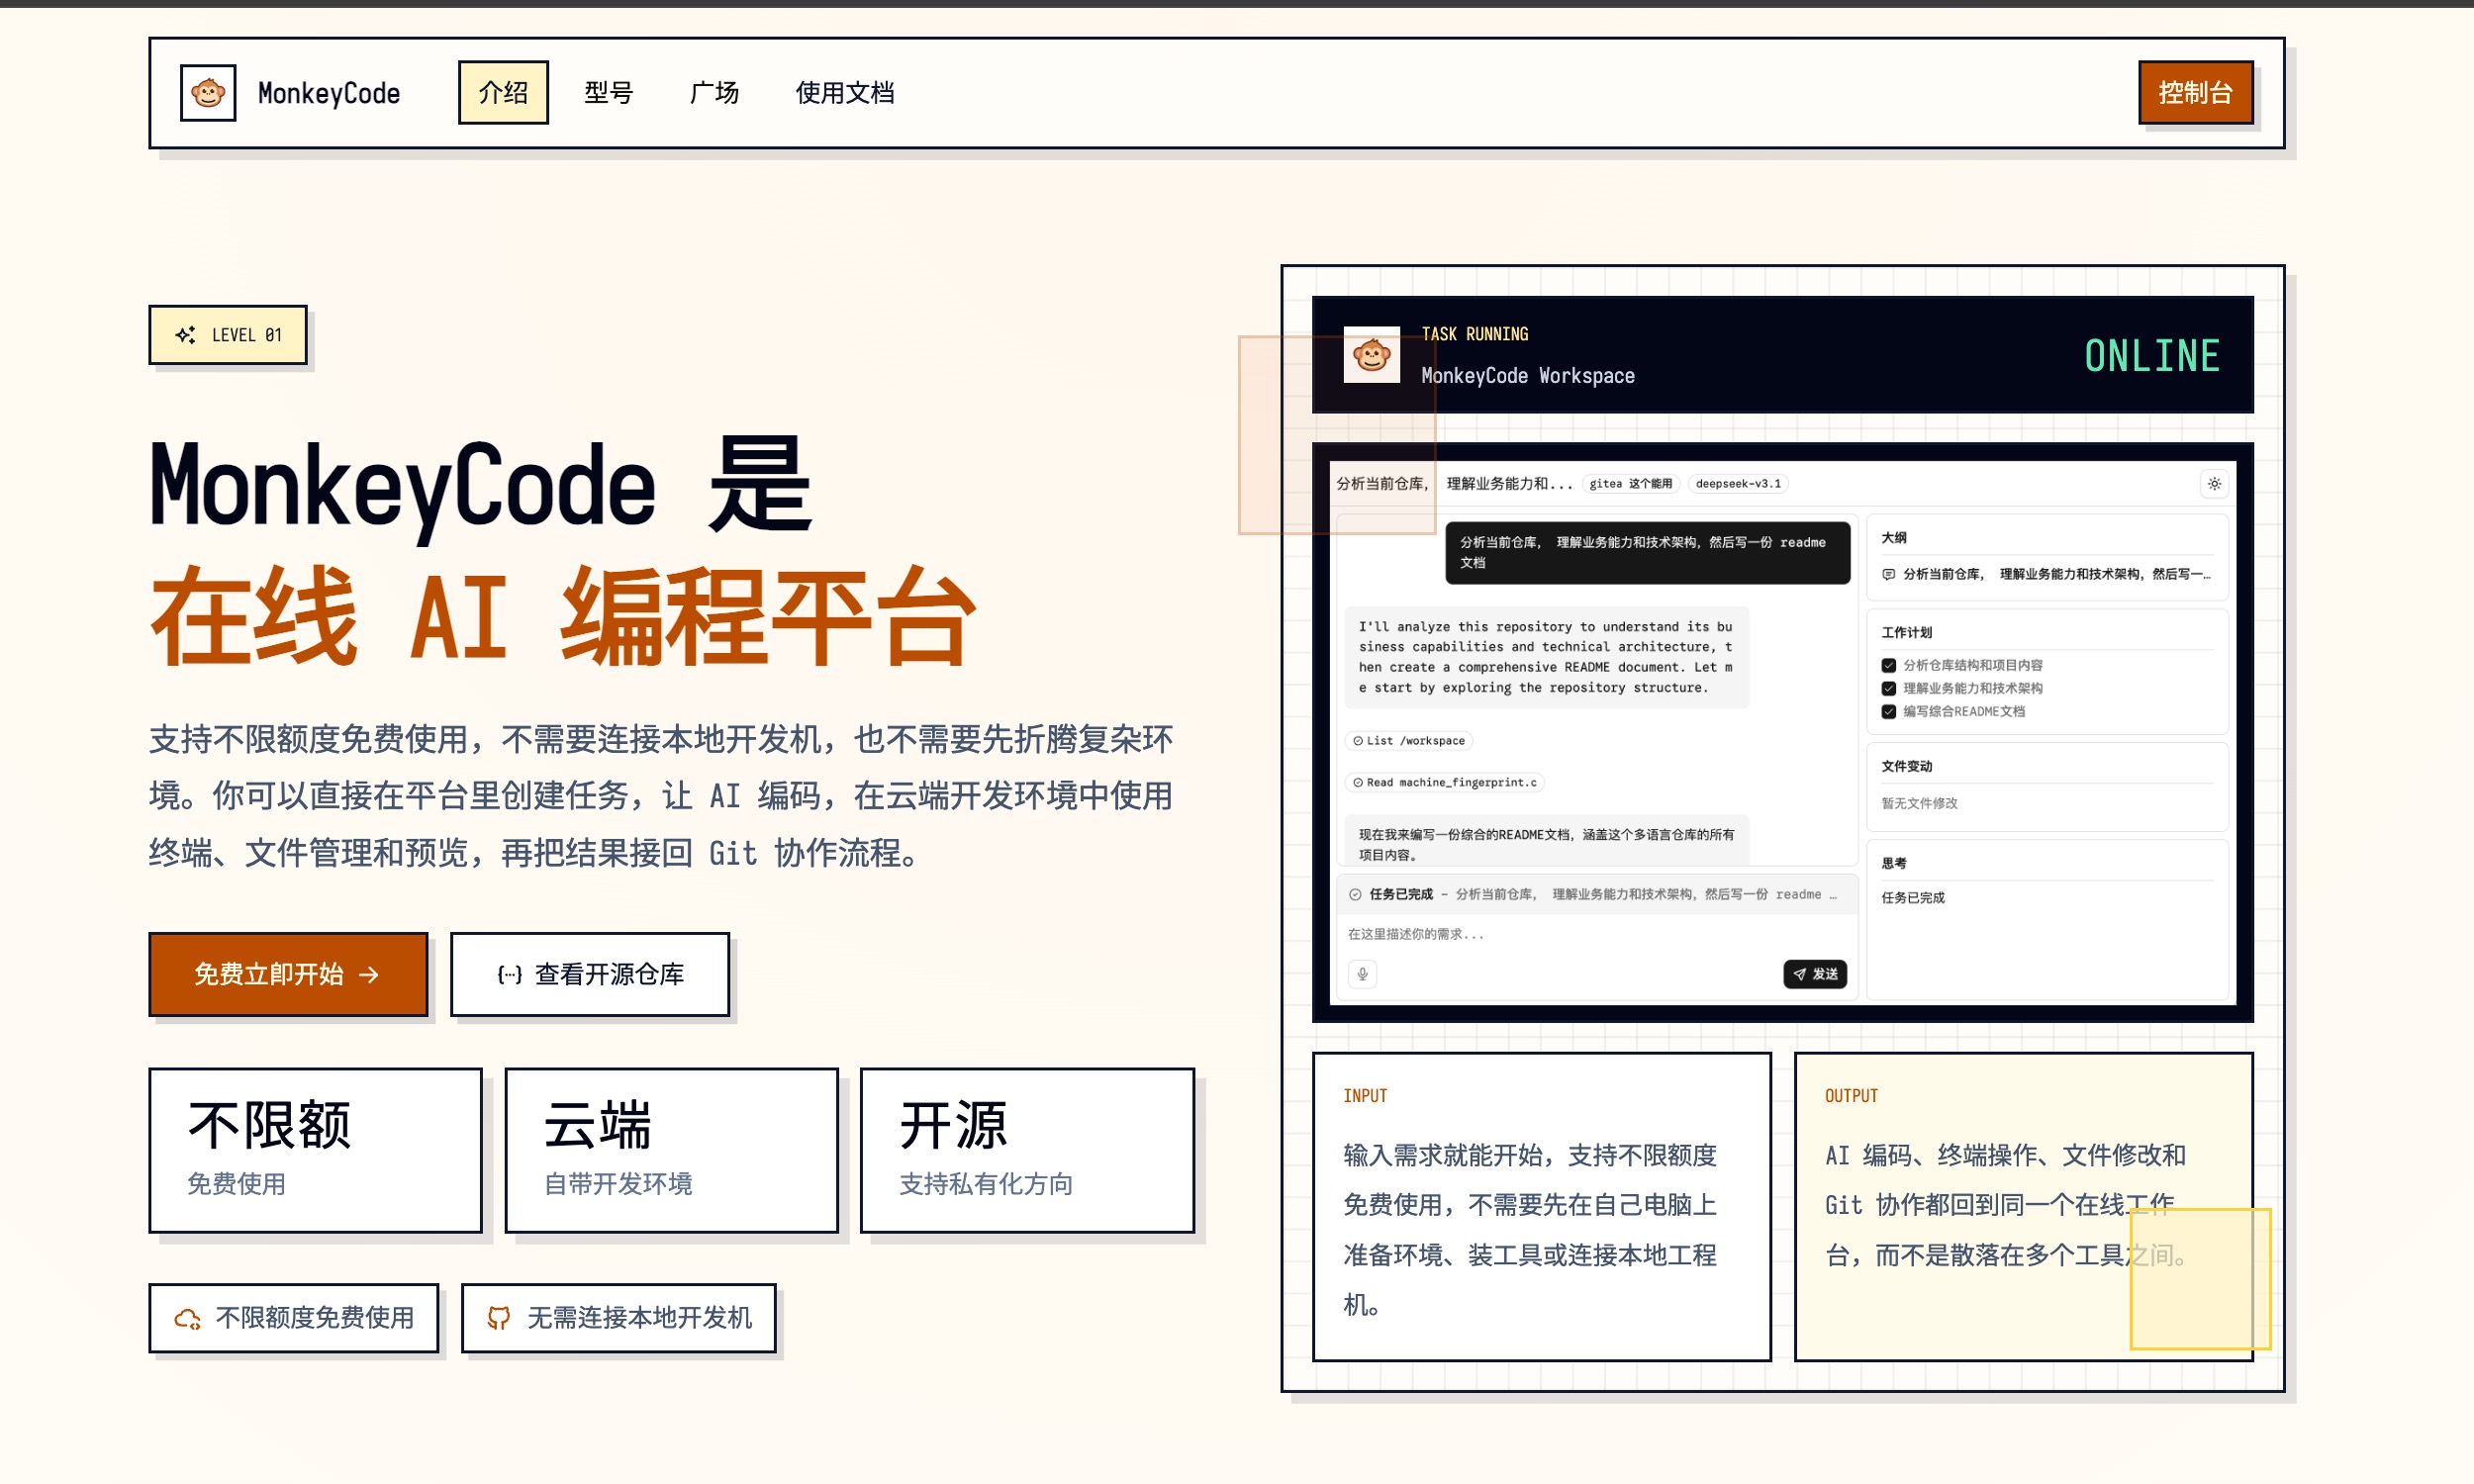
Task: Click 查看开源仓库 button
Action: click(x=590, y=974)
